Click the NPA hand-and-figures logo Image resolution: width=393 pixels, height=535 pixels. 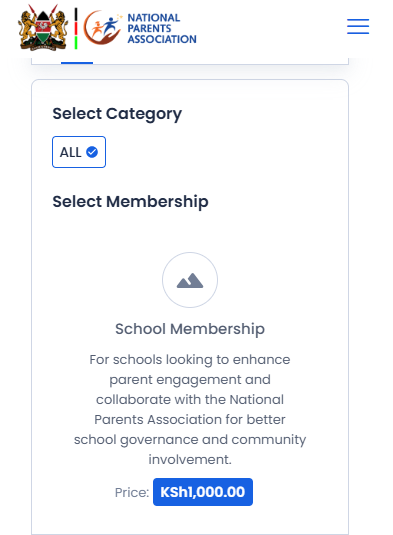[x=102, y=27]
